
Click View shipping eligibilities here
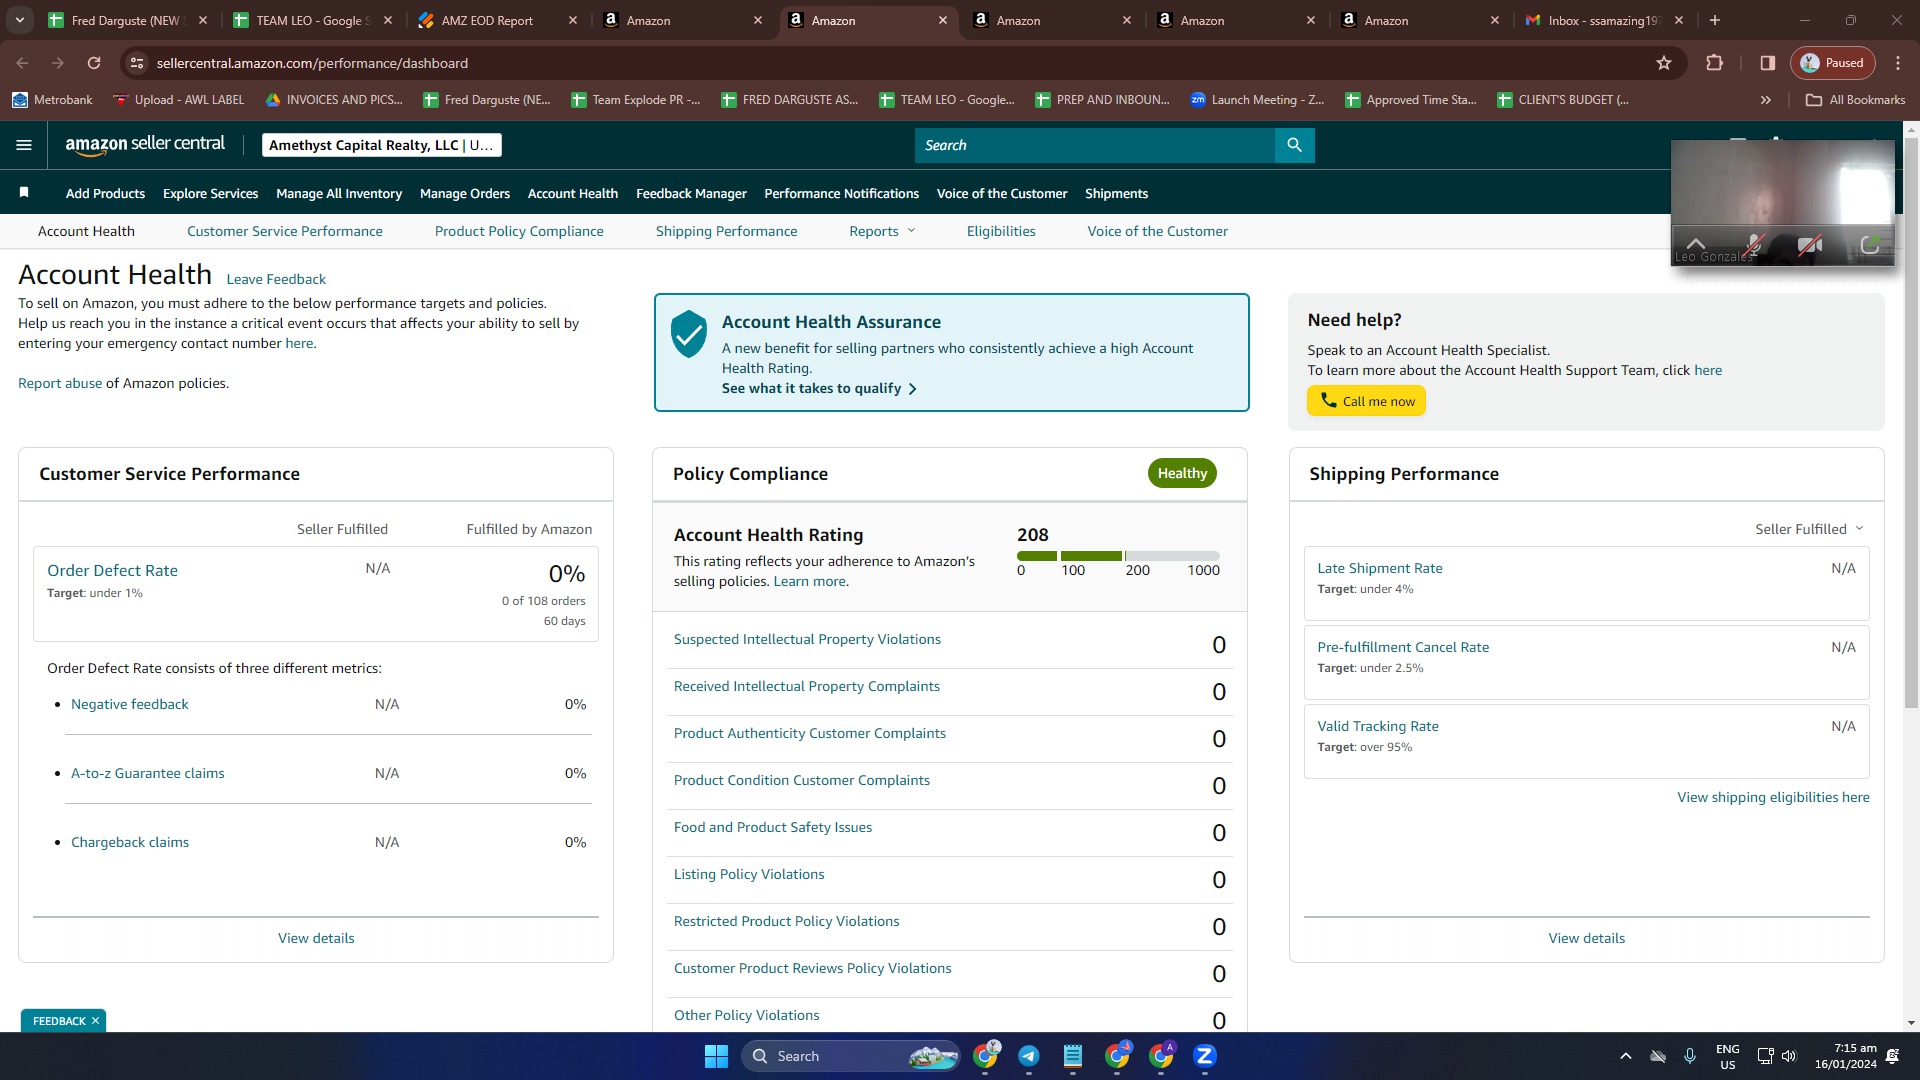click(x=1773, y=797)
